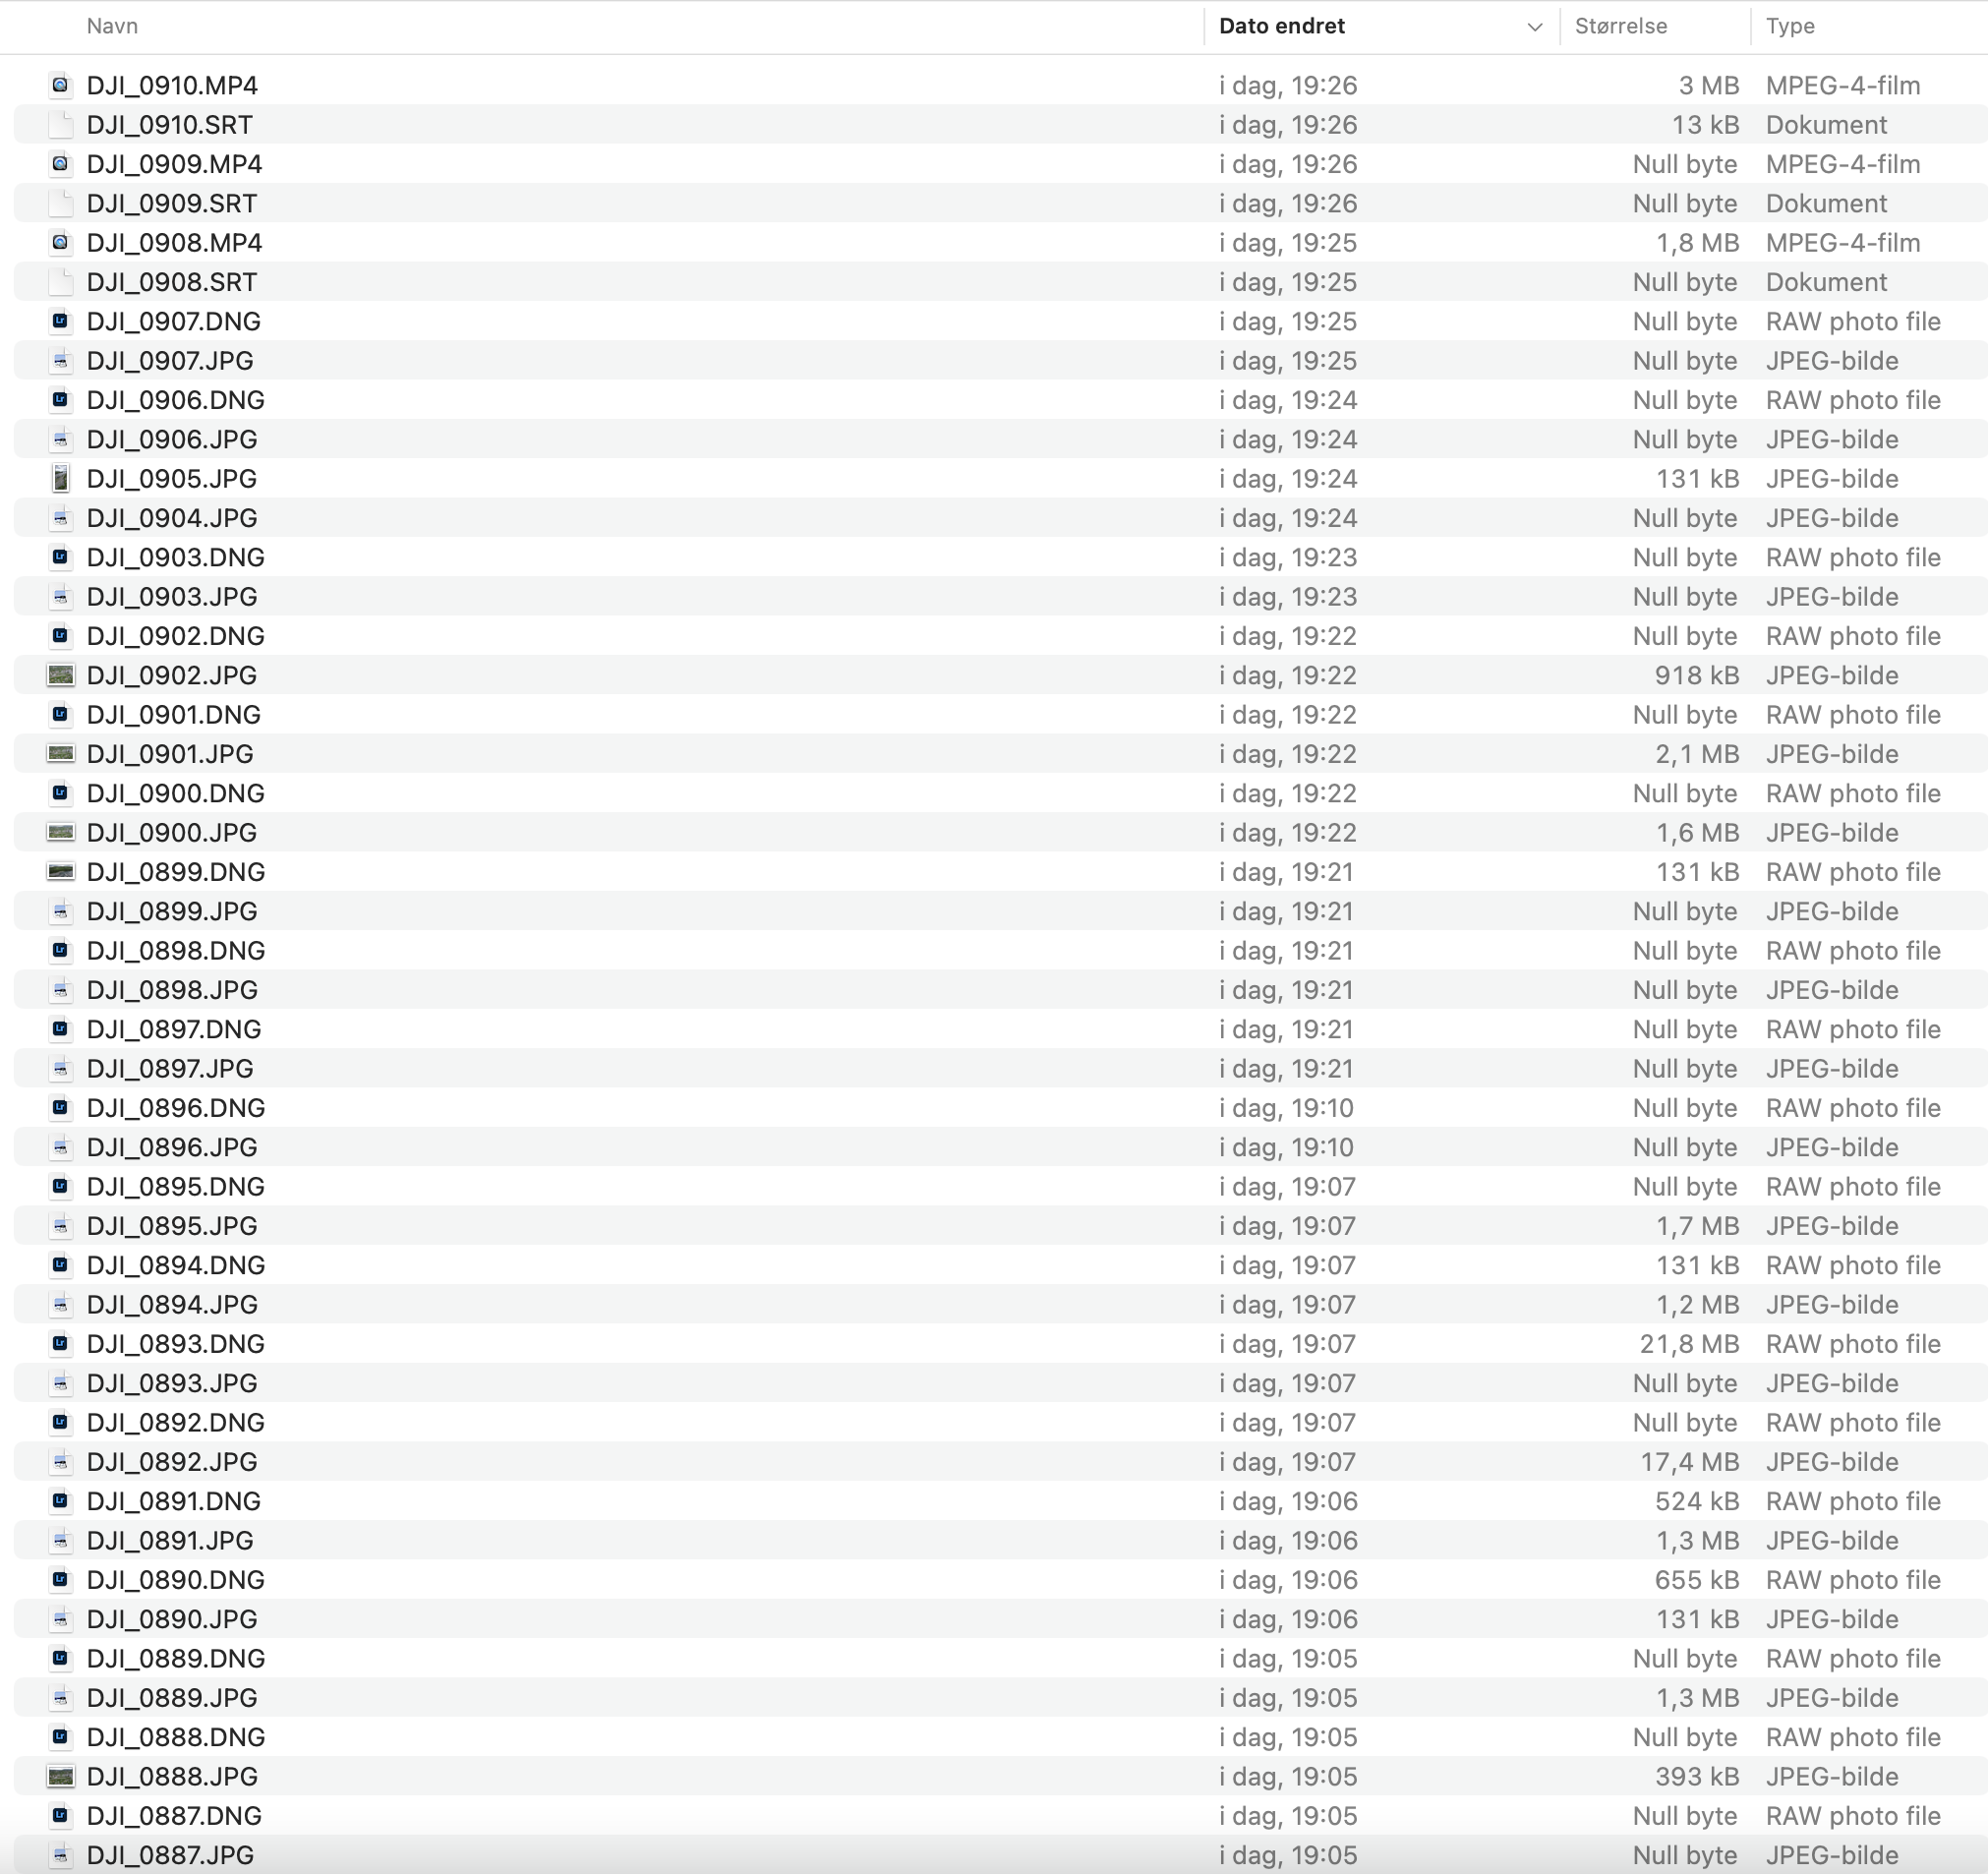The width and height of the screenshot is (1988, 1874).
Task: Select the file name DJI_0891.JPG
Action: coord(170,1541)
